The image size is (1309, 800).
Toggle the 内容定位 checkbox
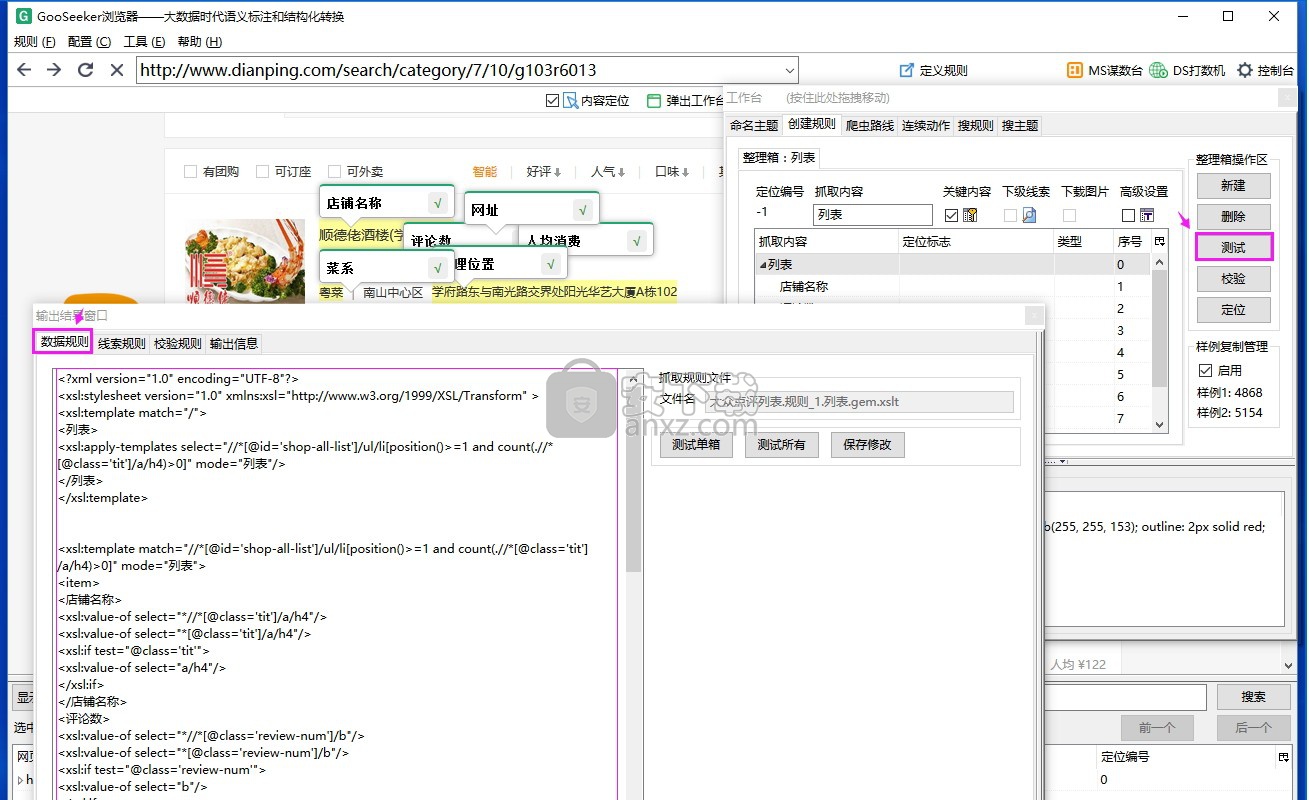tap(552, 100)
